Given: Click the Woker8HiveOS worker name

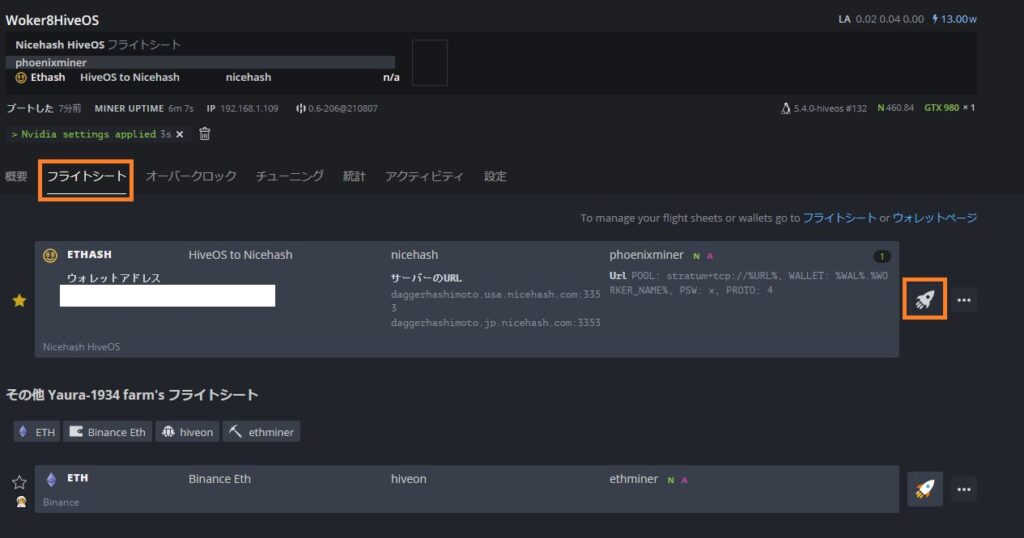Looking at the screenshot, I should coord(52,20).
